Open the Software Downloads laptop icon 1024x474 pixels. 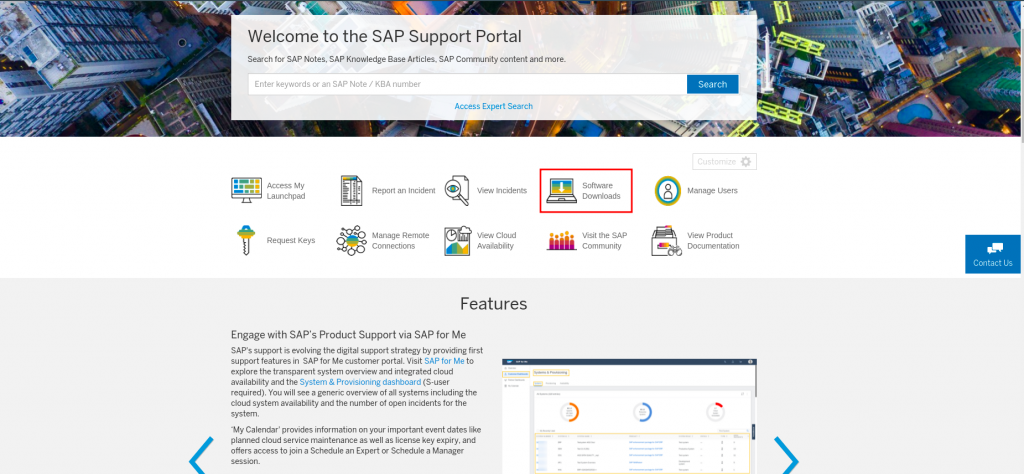coord(561,190)
